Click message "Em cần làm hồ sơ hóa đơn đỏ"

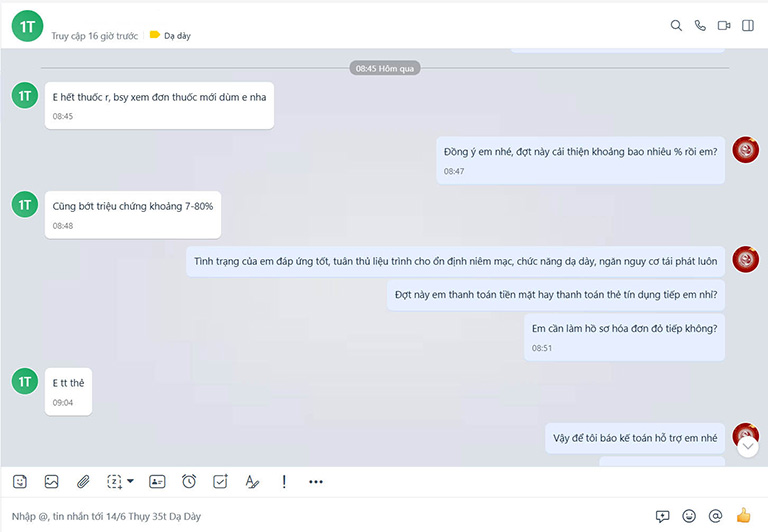coord(624,337)
